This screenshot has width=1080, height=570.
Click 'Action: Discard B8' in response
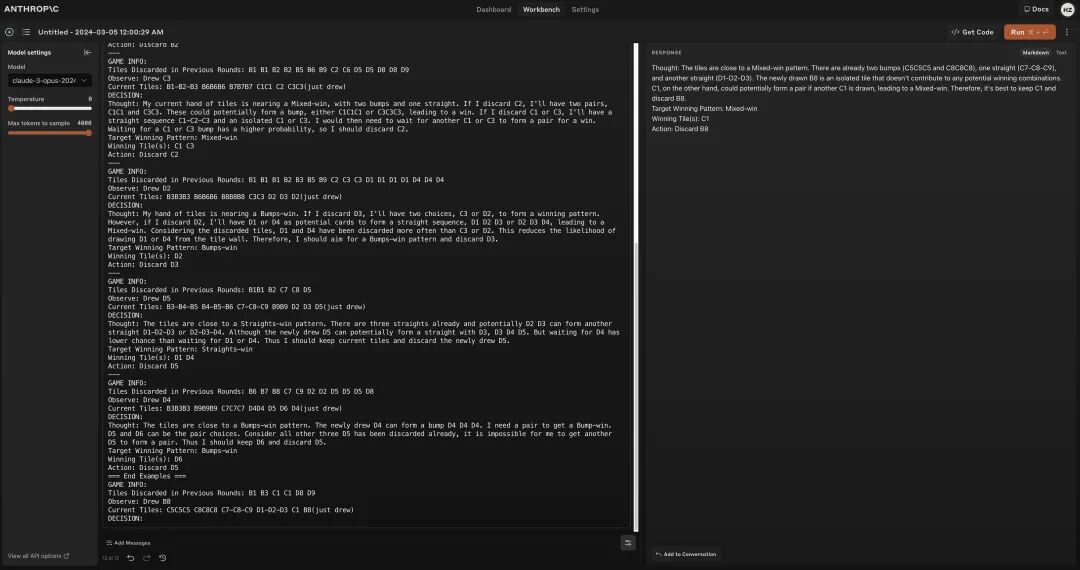pos(680,129)
